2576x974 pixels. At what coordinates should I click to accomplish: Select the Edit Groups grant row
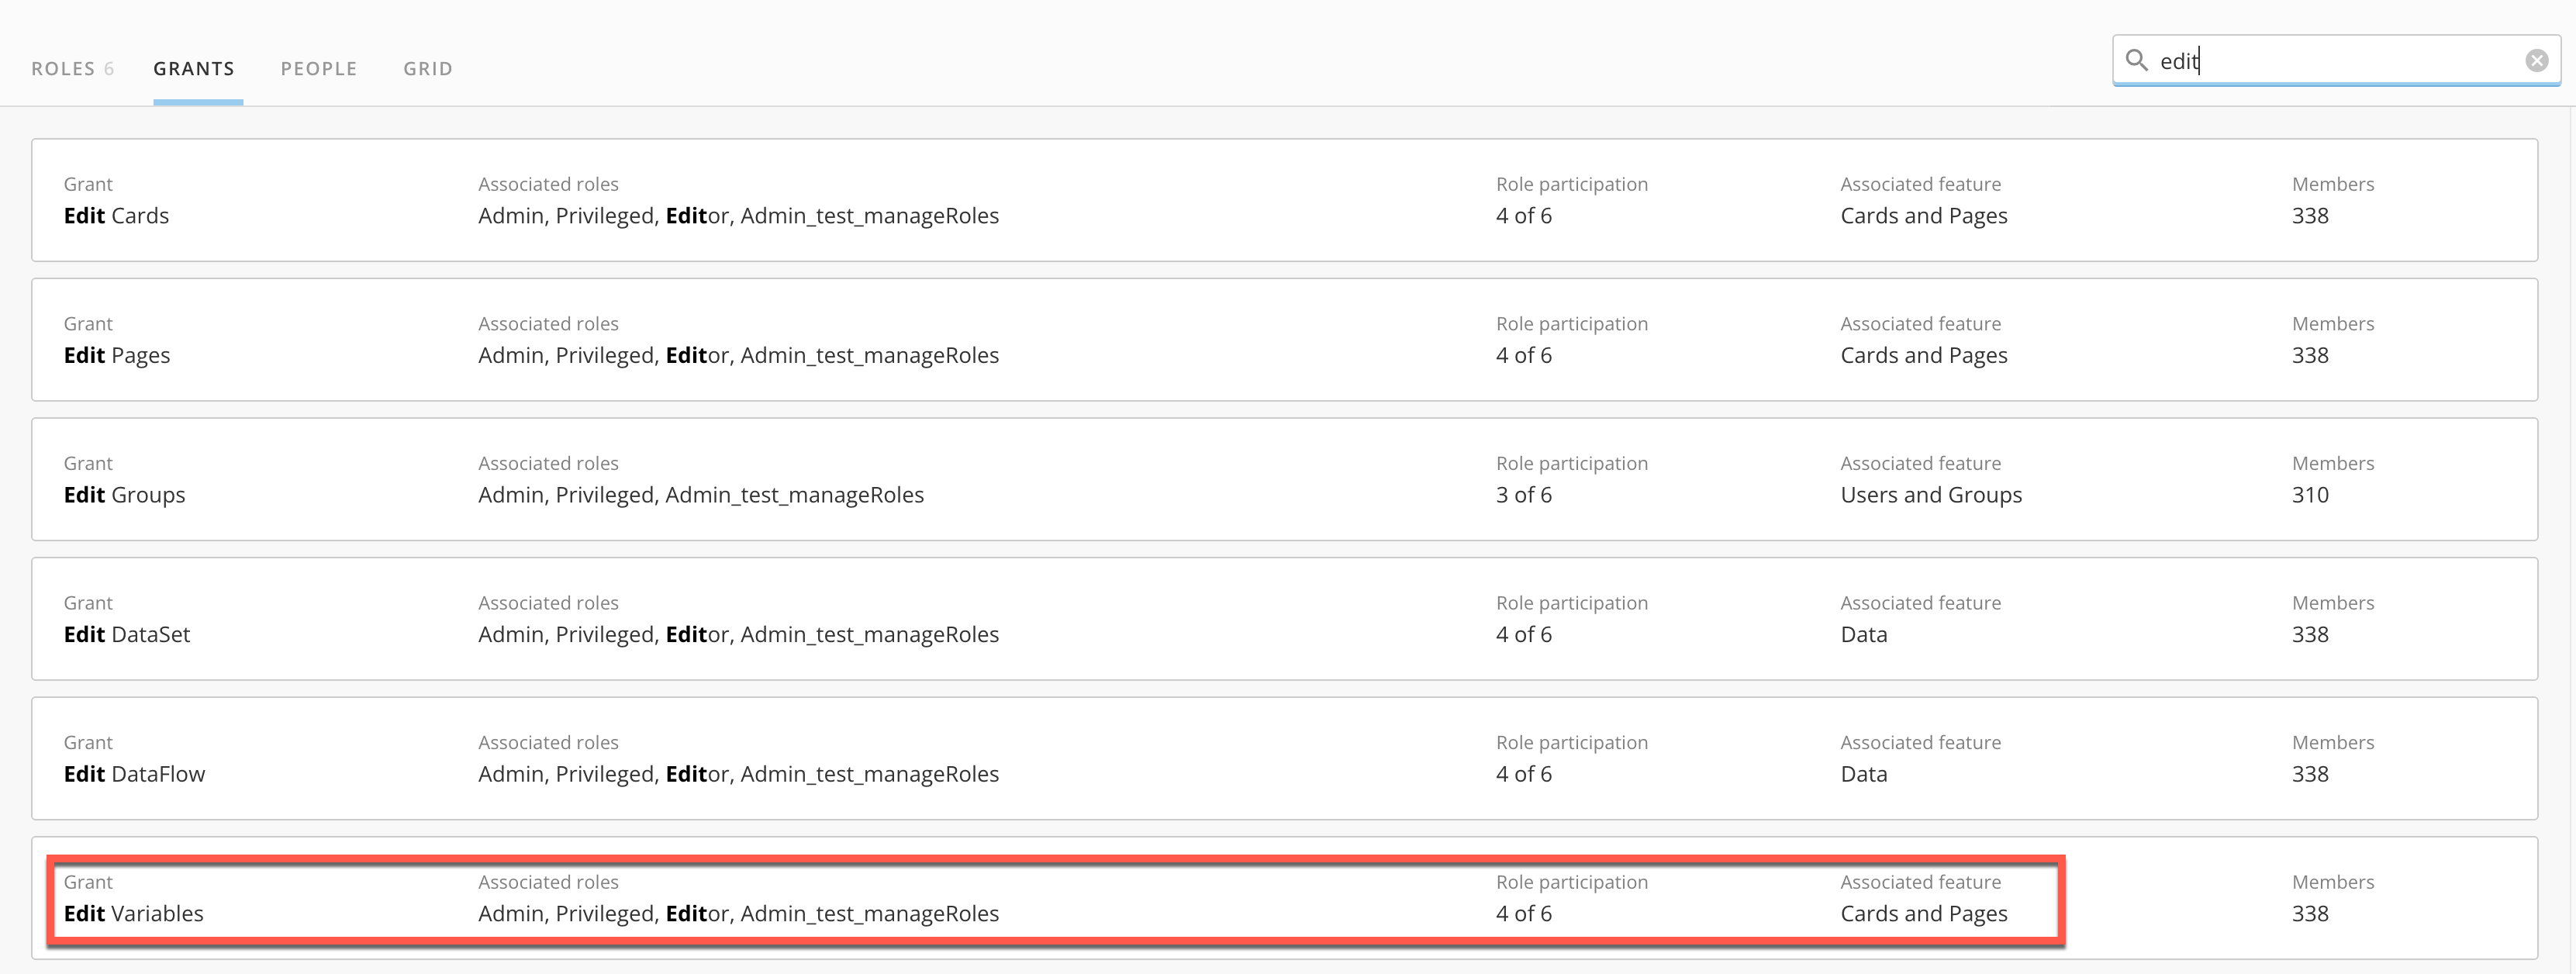125,494
